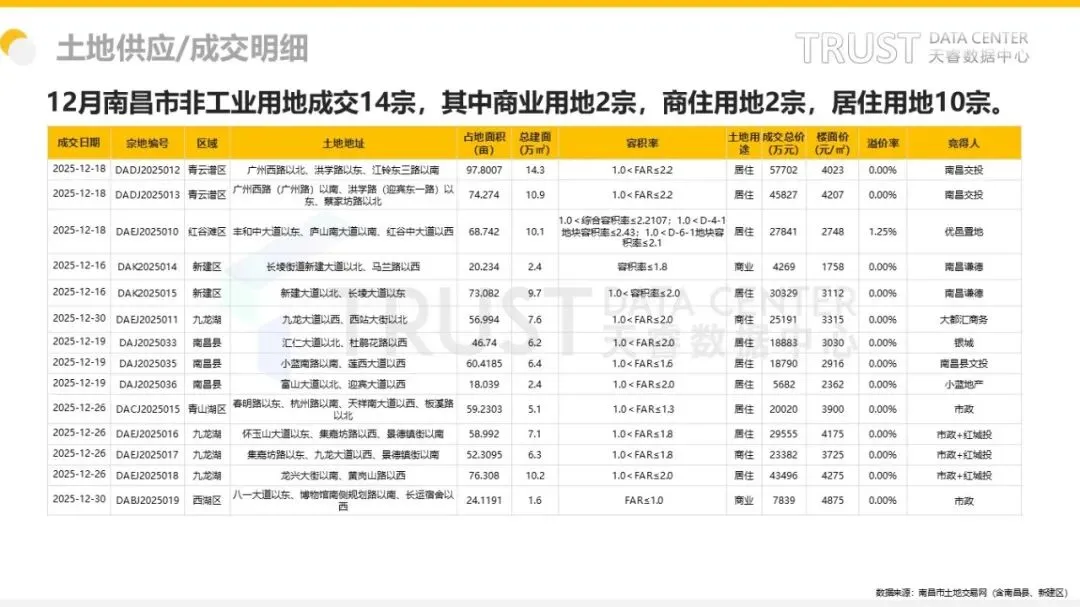This screenshot has width=1080, height=607.
Task: Select parcel number DAEJ2025010
Action: [x=147, y=232]
